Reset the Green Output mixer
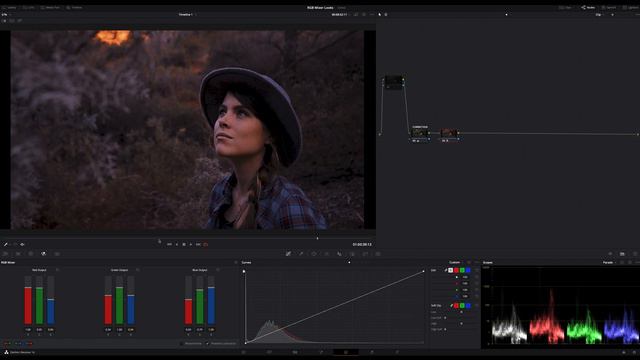The width and height of the screenshot is (640, 360). [x=138, y=270]
